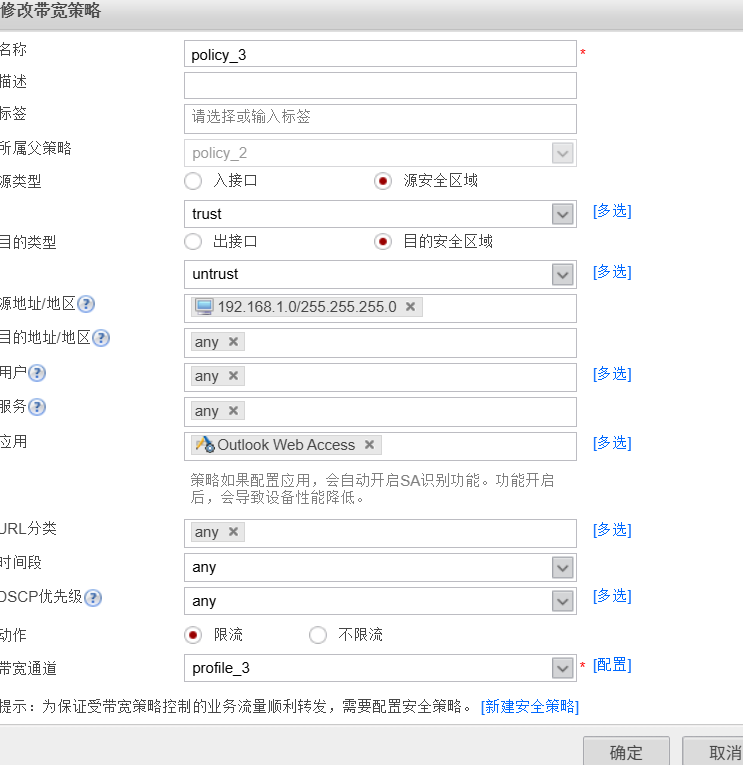Click the 配置 link for bandwidth channel
743x765 pixels.
pos(612,665)
